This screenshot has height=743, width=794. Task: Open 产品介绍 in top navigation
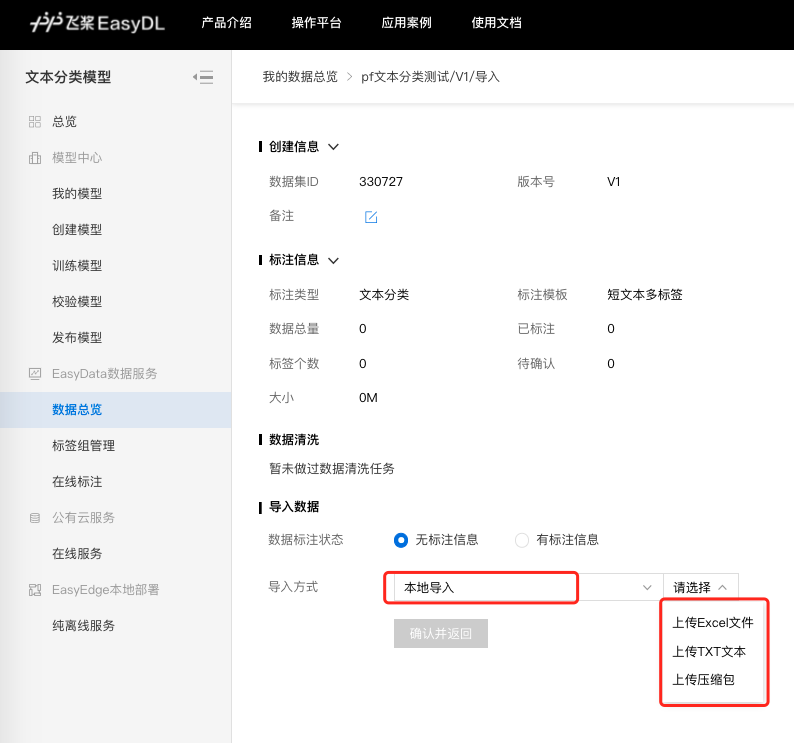(227, 23)
